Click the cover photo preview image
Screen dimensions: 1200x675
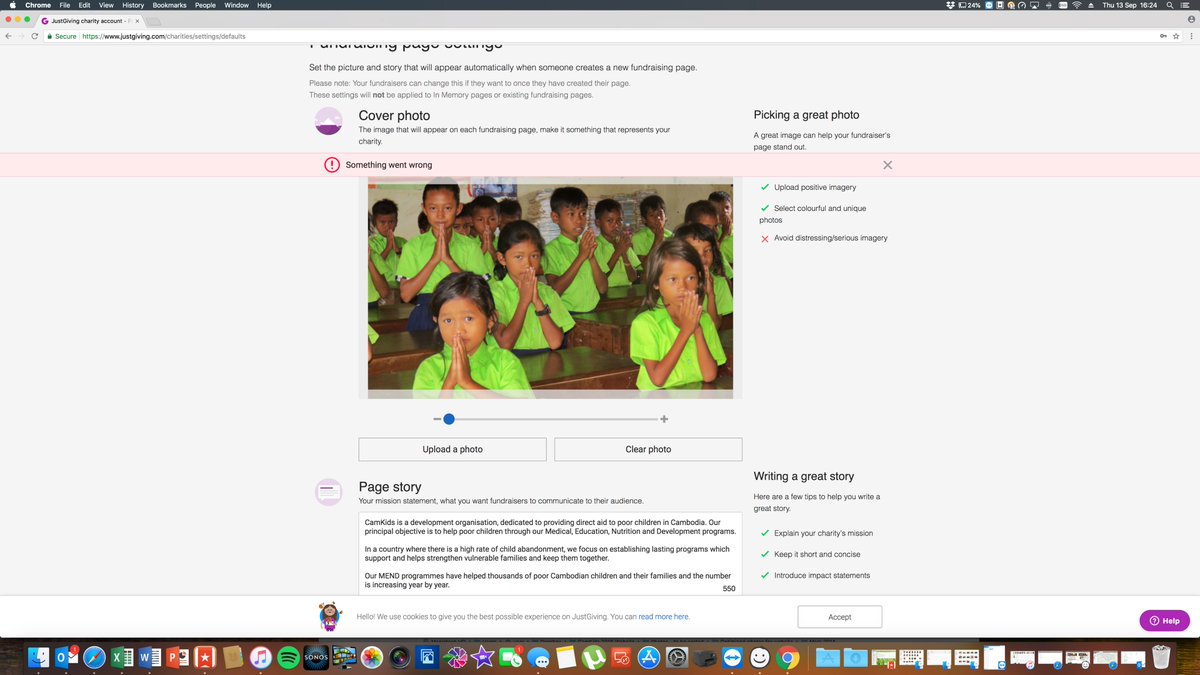point(550,287)
